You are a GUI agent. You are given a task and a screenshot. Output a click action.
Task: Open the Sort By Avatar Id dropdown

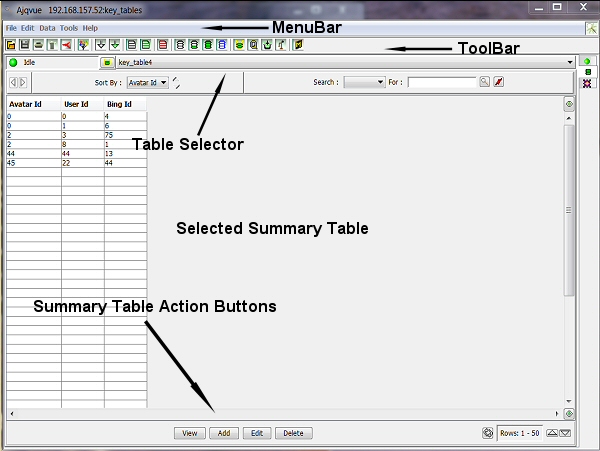tap(148, 82)
